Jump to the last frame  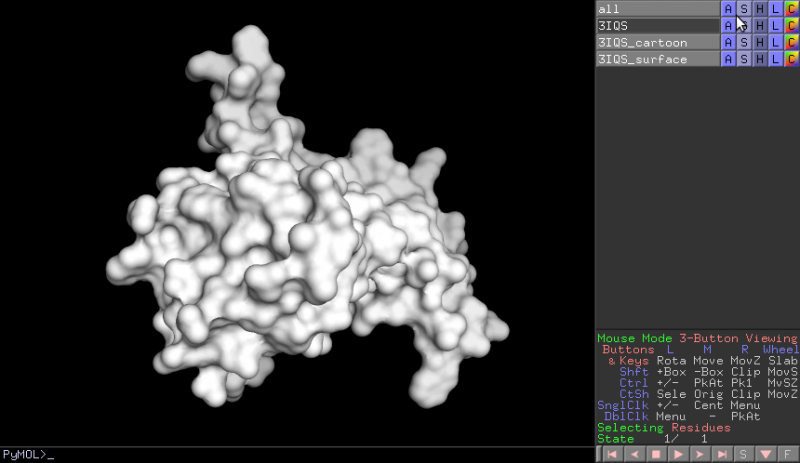click(x=721, y=454)
